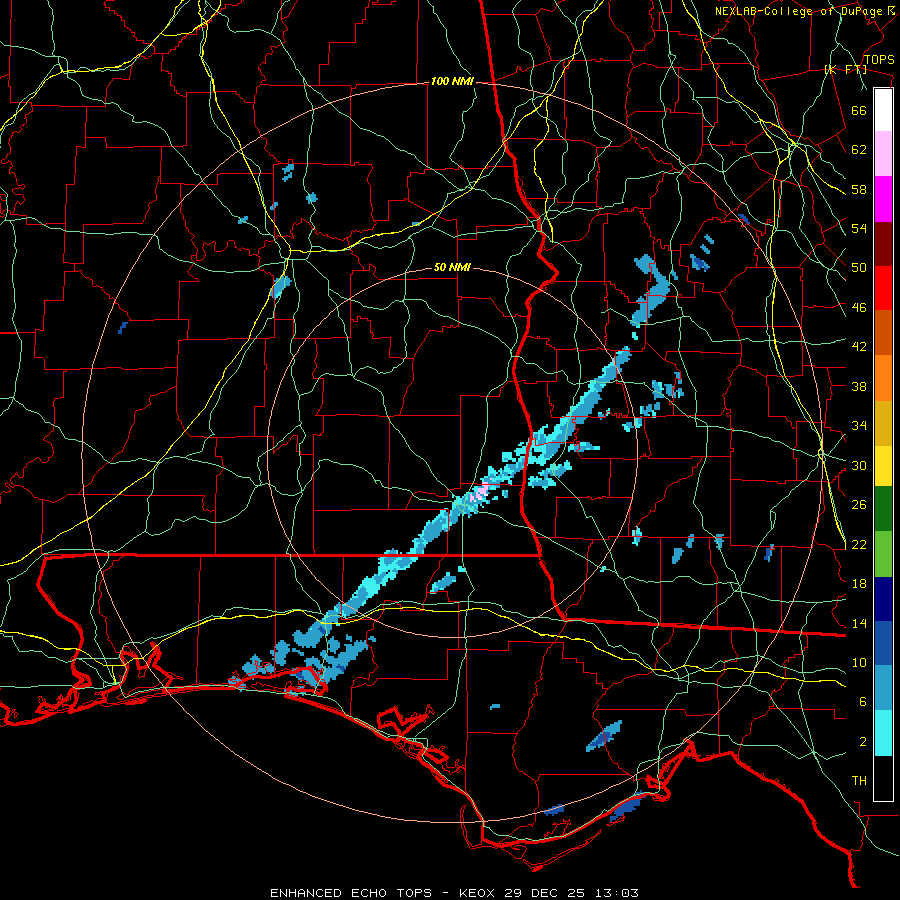Image resolution: width=900 pixels, height=900 pixels.
Task: Click the "58" legend value
Action: pos(859,189)
